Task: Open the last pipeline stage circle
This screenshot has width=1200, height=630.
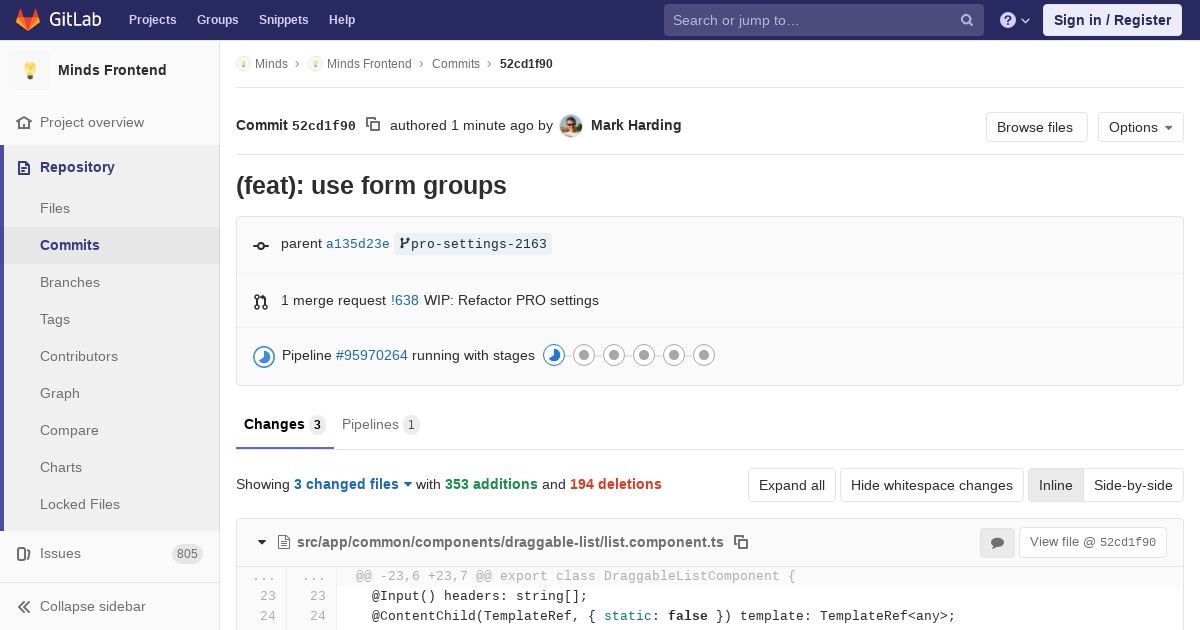Action: 704,355
